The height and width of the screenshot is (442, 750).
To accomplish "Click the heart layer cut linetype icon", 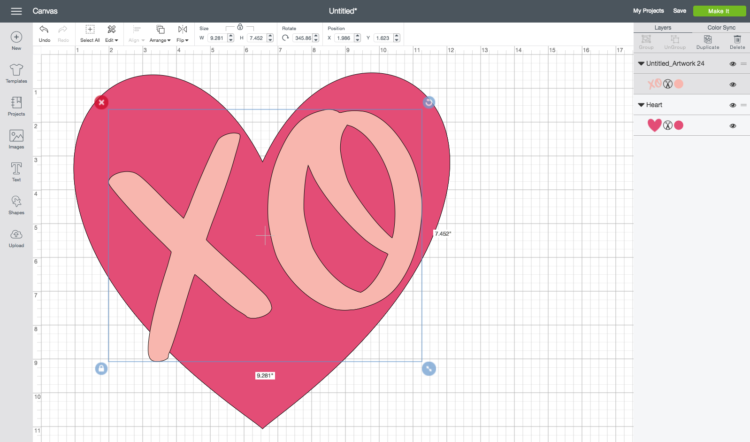I will [668, 125].
